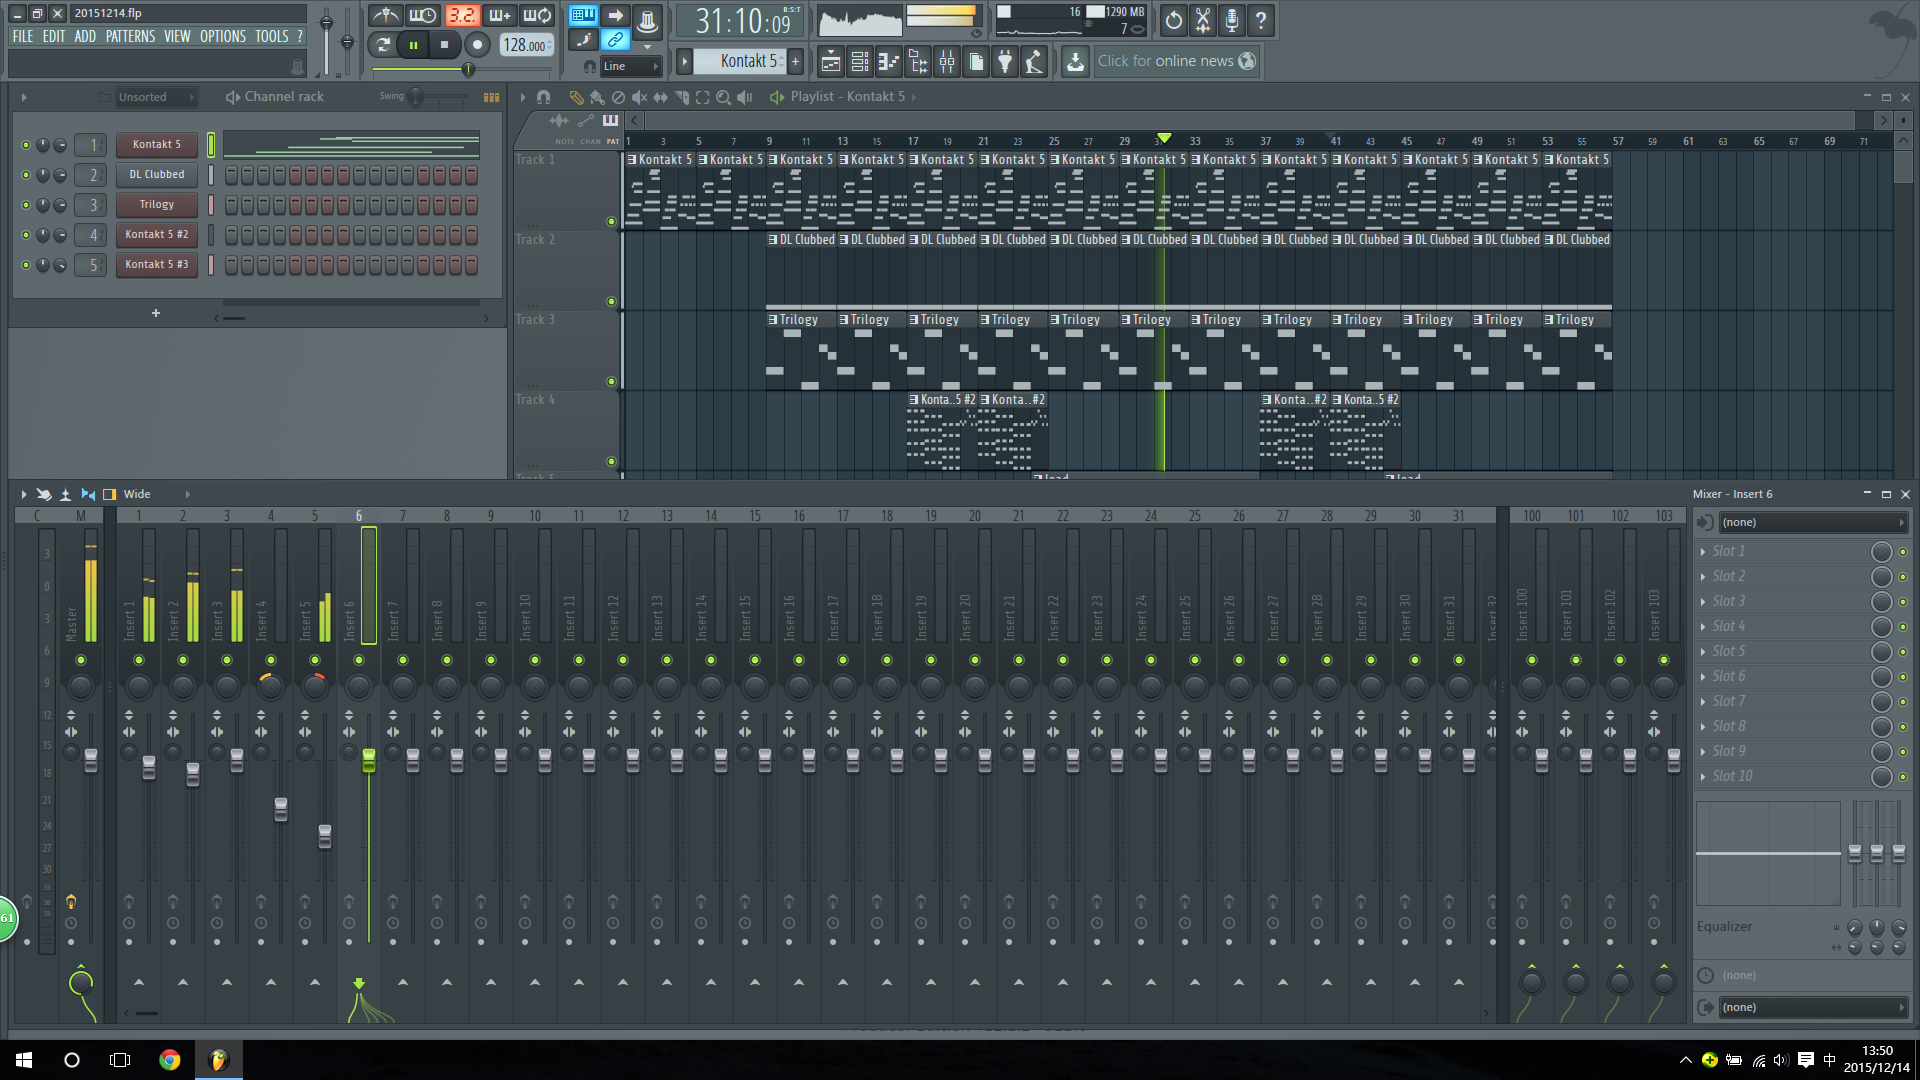Image resolution: width=1920 pixels, height=1080 pixels.
Task: Add a new pattern with the plus button
Action: [x=796, y=62]
